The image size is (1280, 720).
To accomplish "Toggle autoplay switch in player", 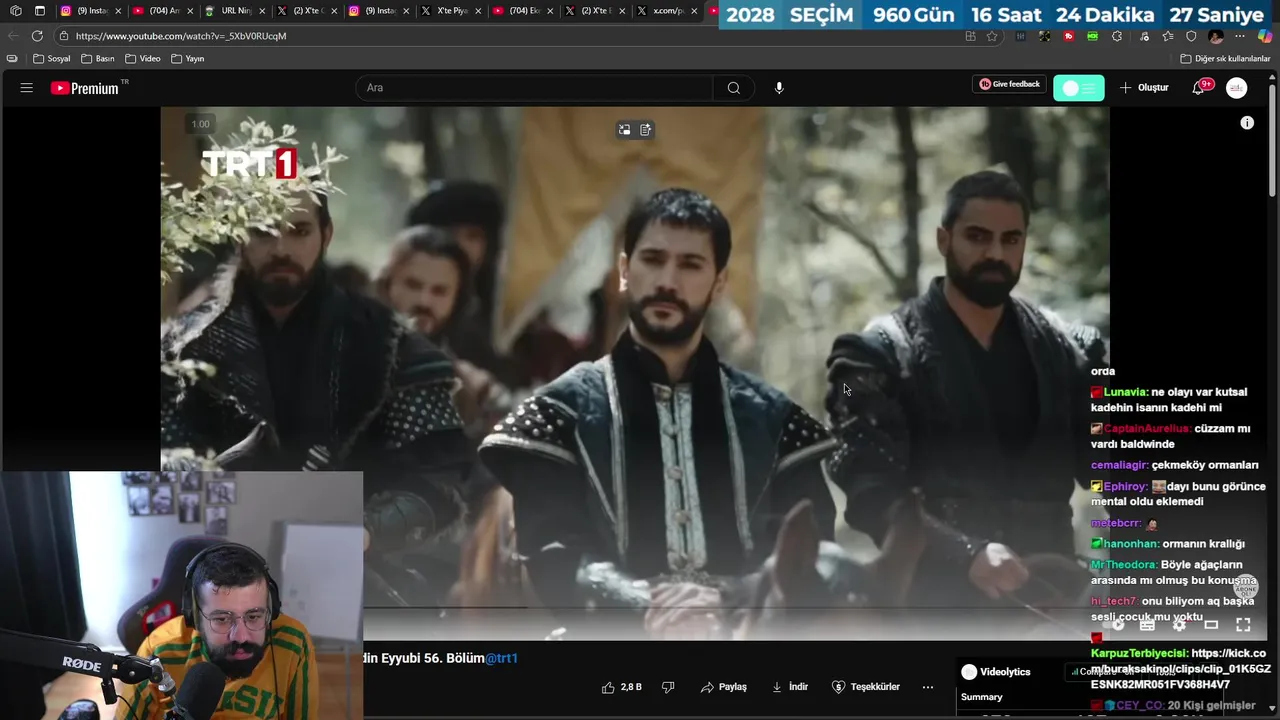I will 1115,625.
